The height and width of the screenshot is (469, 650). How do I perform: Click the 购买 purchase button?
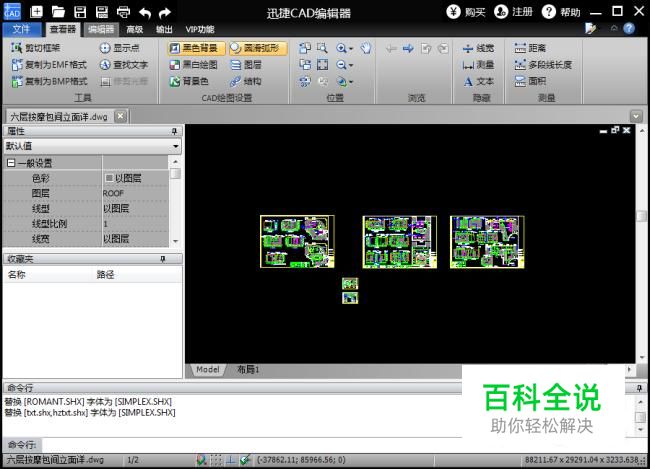[466, 12]
